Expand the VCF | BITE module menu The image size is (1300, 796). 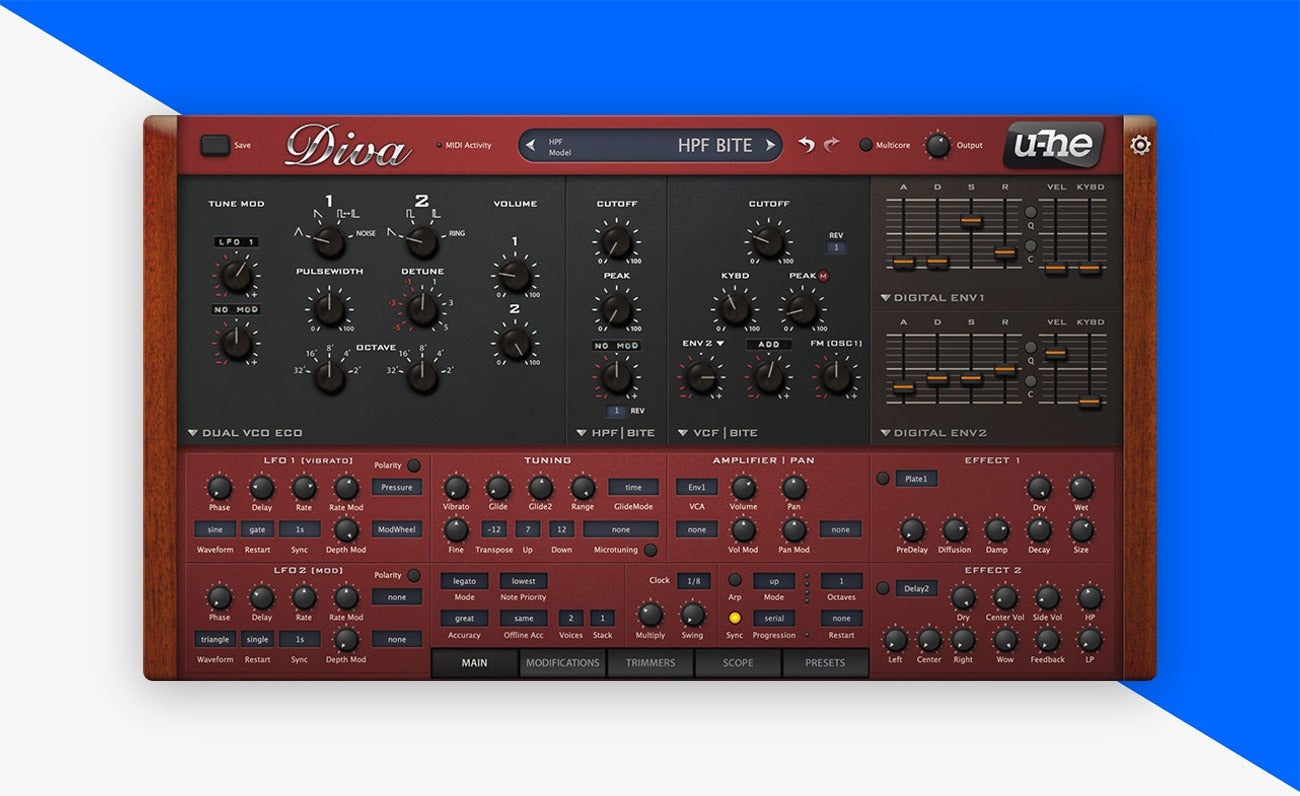coord(717,433)
